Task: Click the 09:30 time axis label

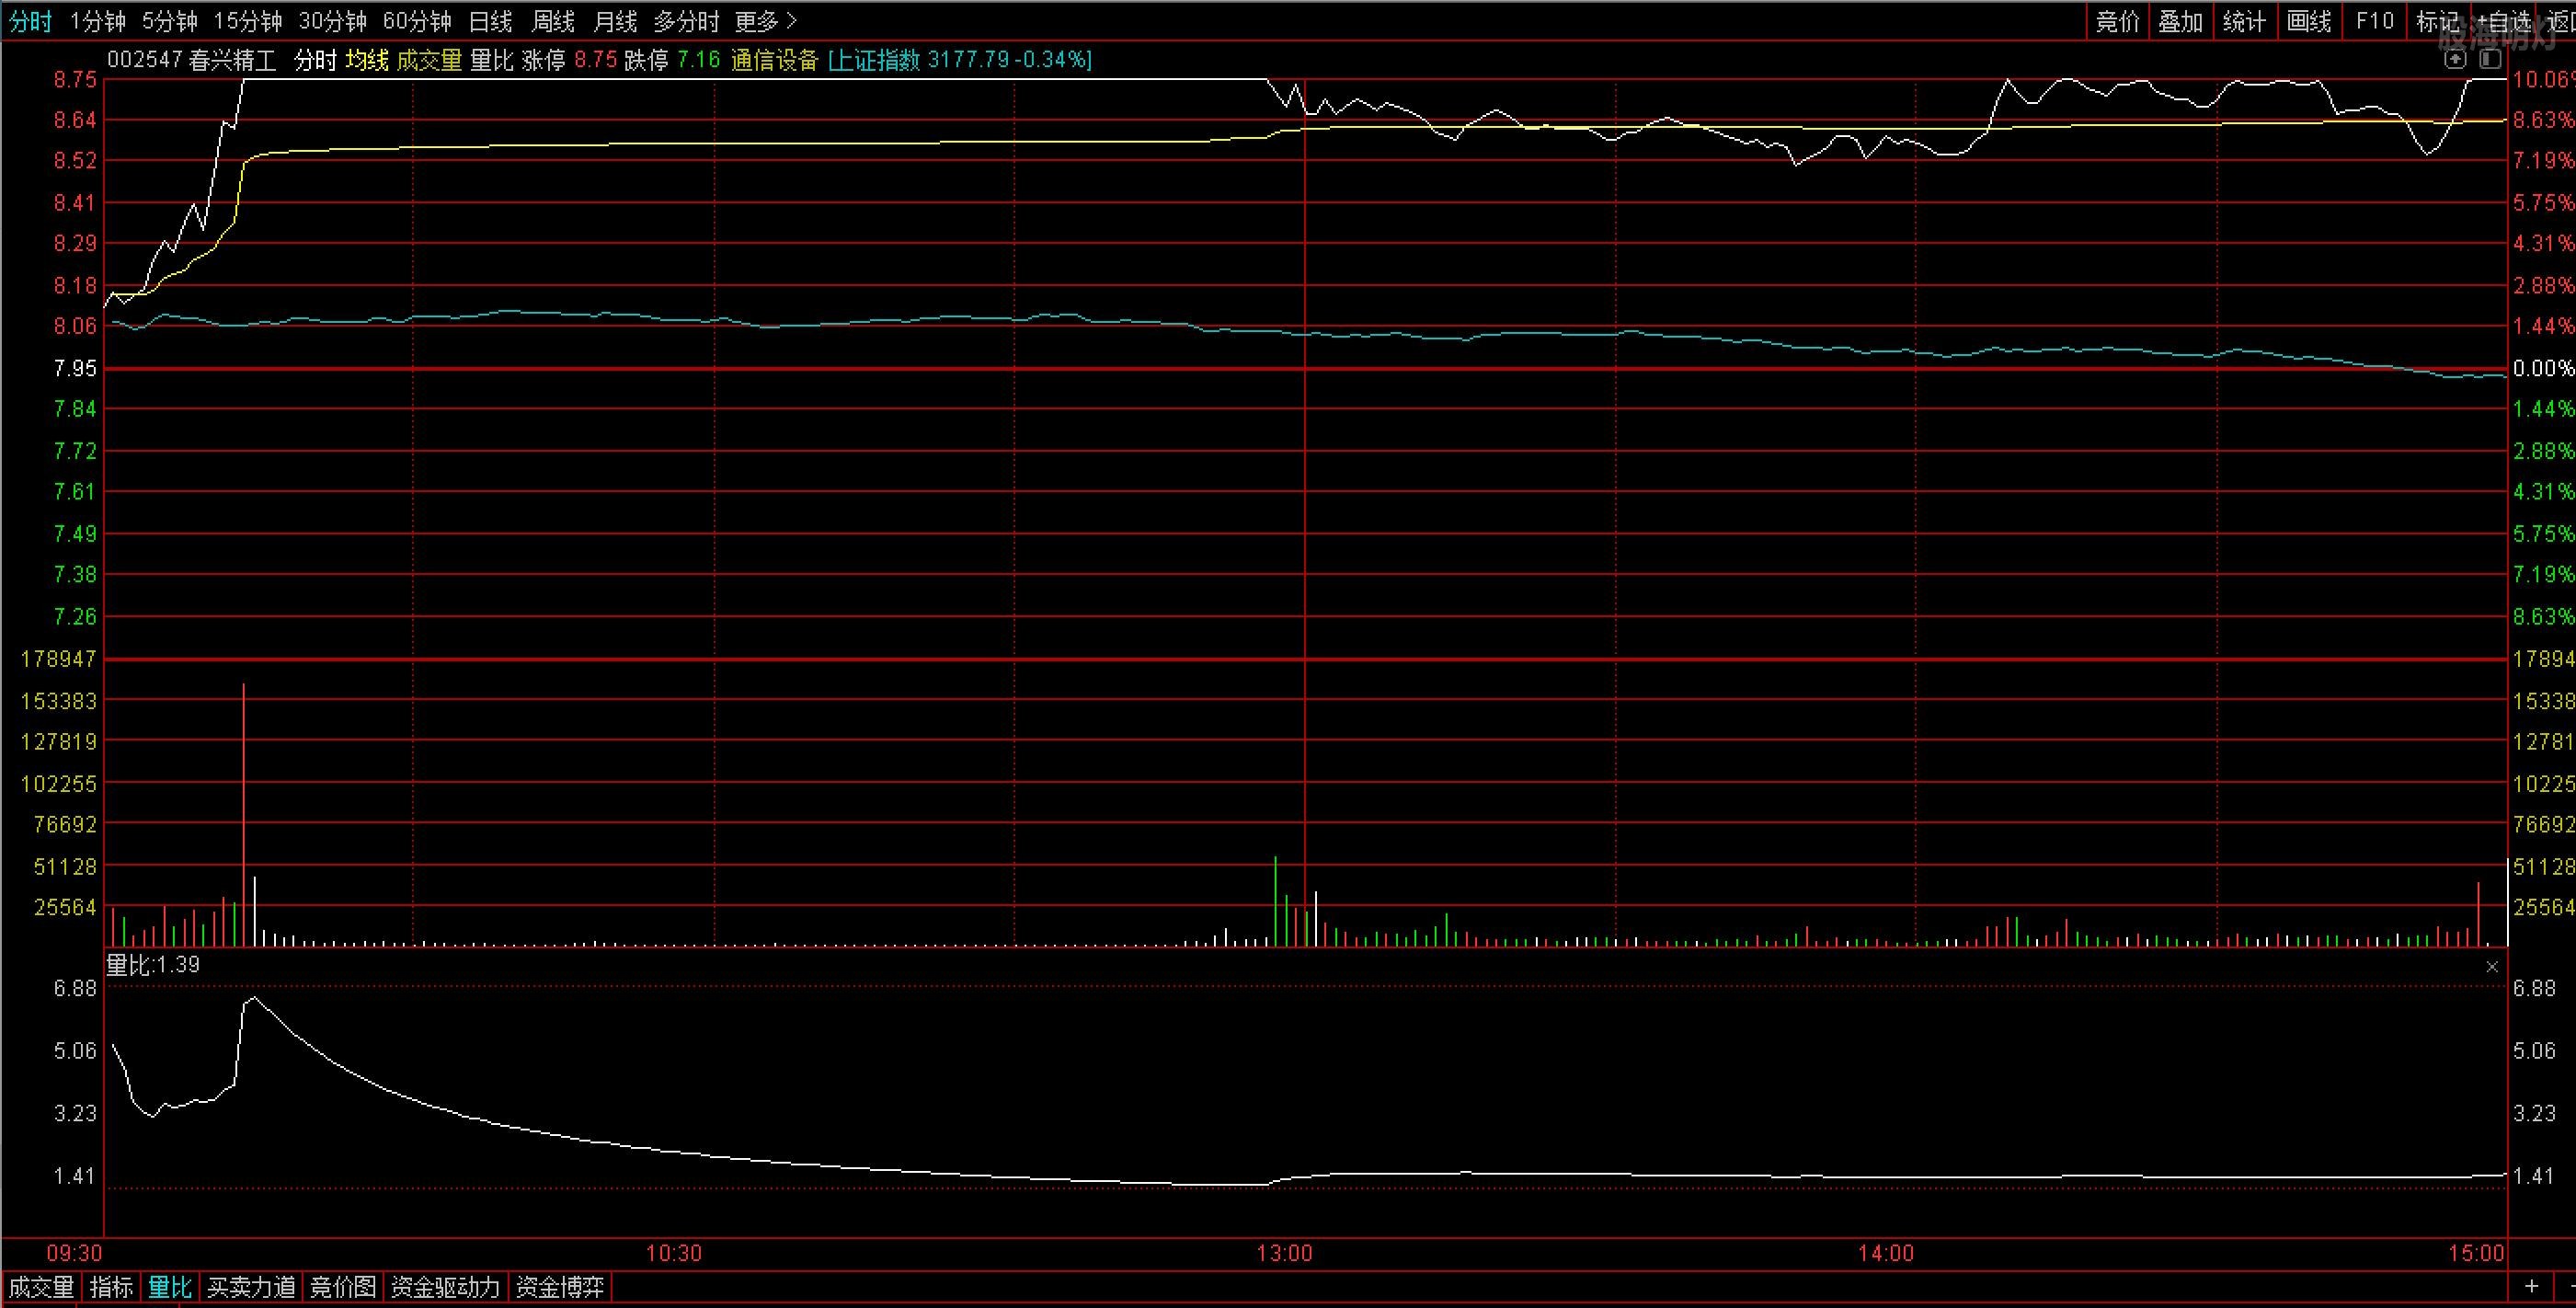Action: pos(74,1253)
